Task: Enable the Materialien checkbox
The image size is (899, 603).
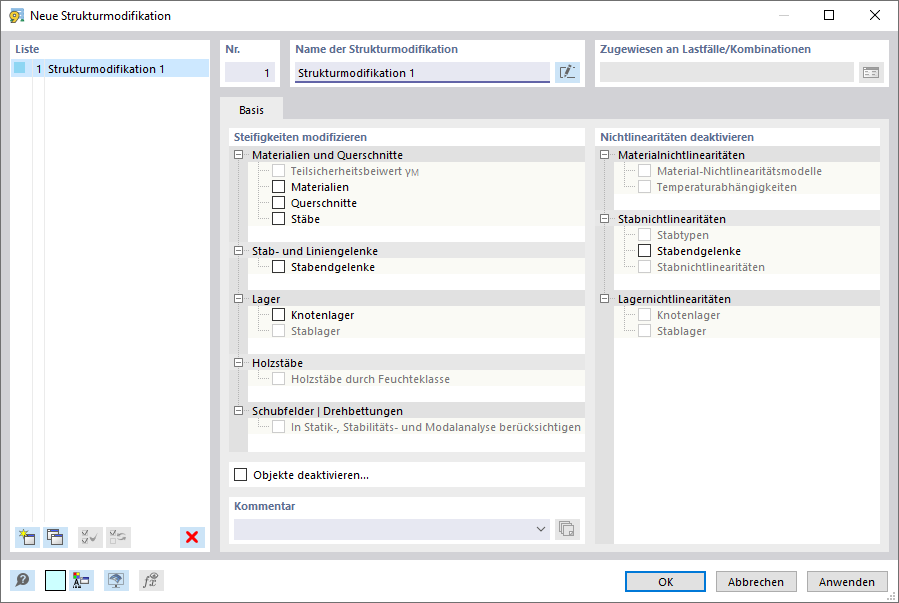Action: point(279,187)
